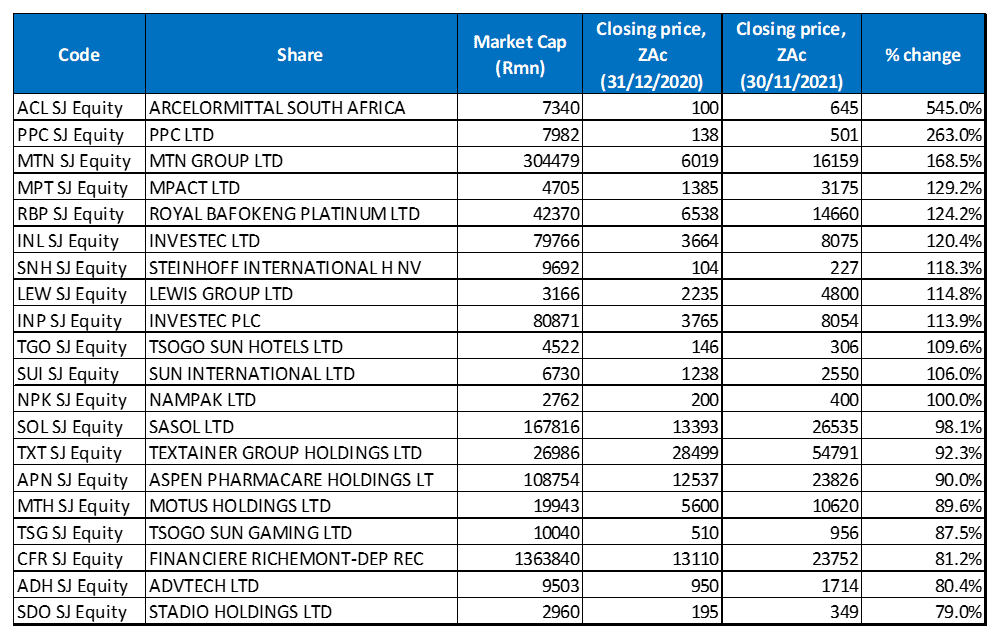
Task: Click SASOL LTD closing price 26535
Action: coord(791,426)
